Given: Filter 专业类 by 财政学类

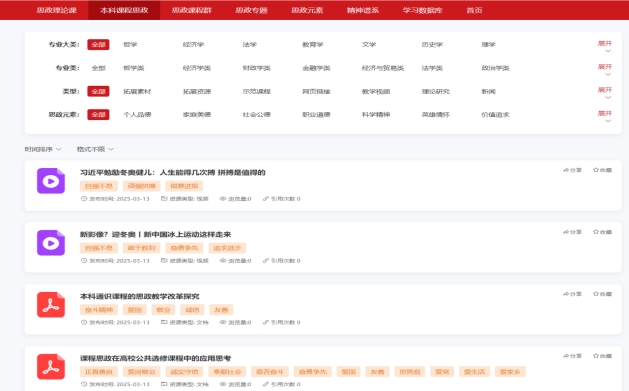Looking at the screenshot, I should pyautogui.click(x=256, y=68).
